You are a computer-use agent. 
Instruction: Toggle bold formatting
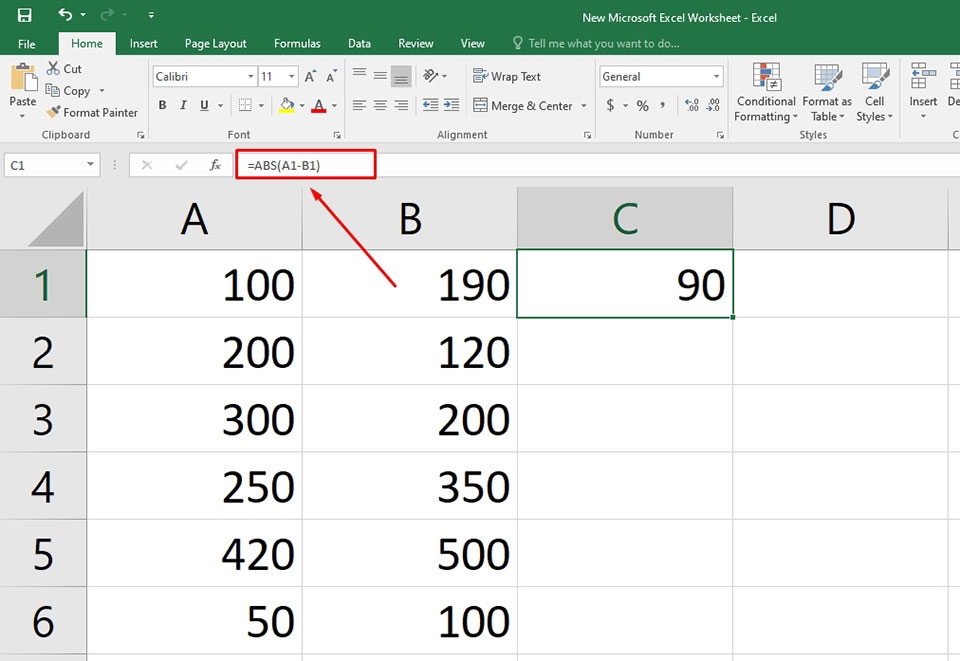click(162, 105)
